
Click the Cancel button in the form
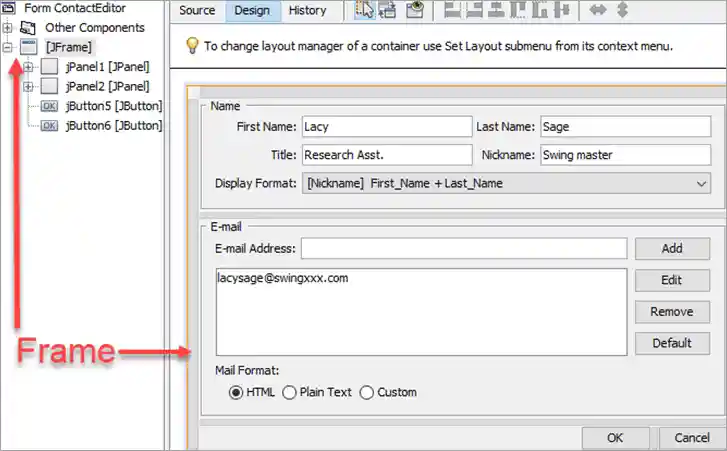(x=692, y=438)
